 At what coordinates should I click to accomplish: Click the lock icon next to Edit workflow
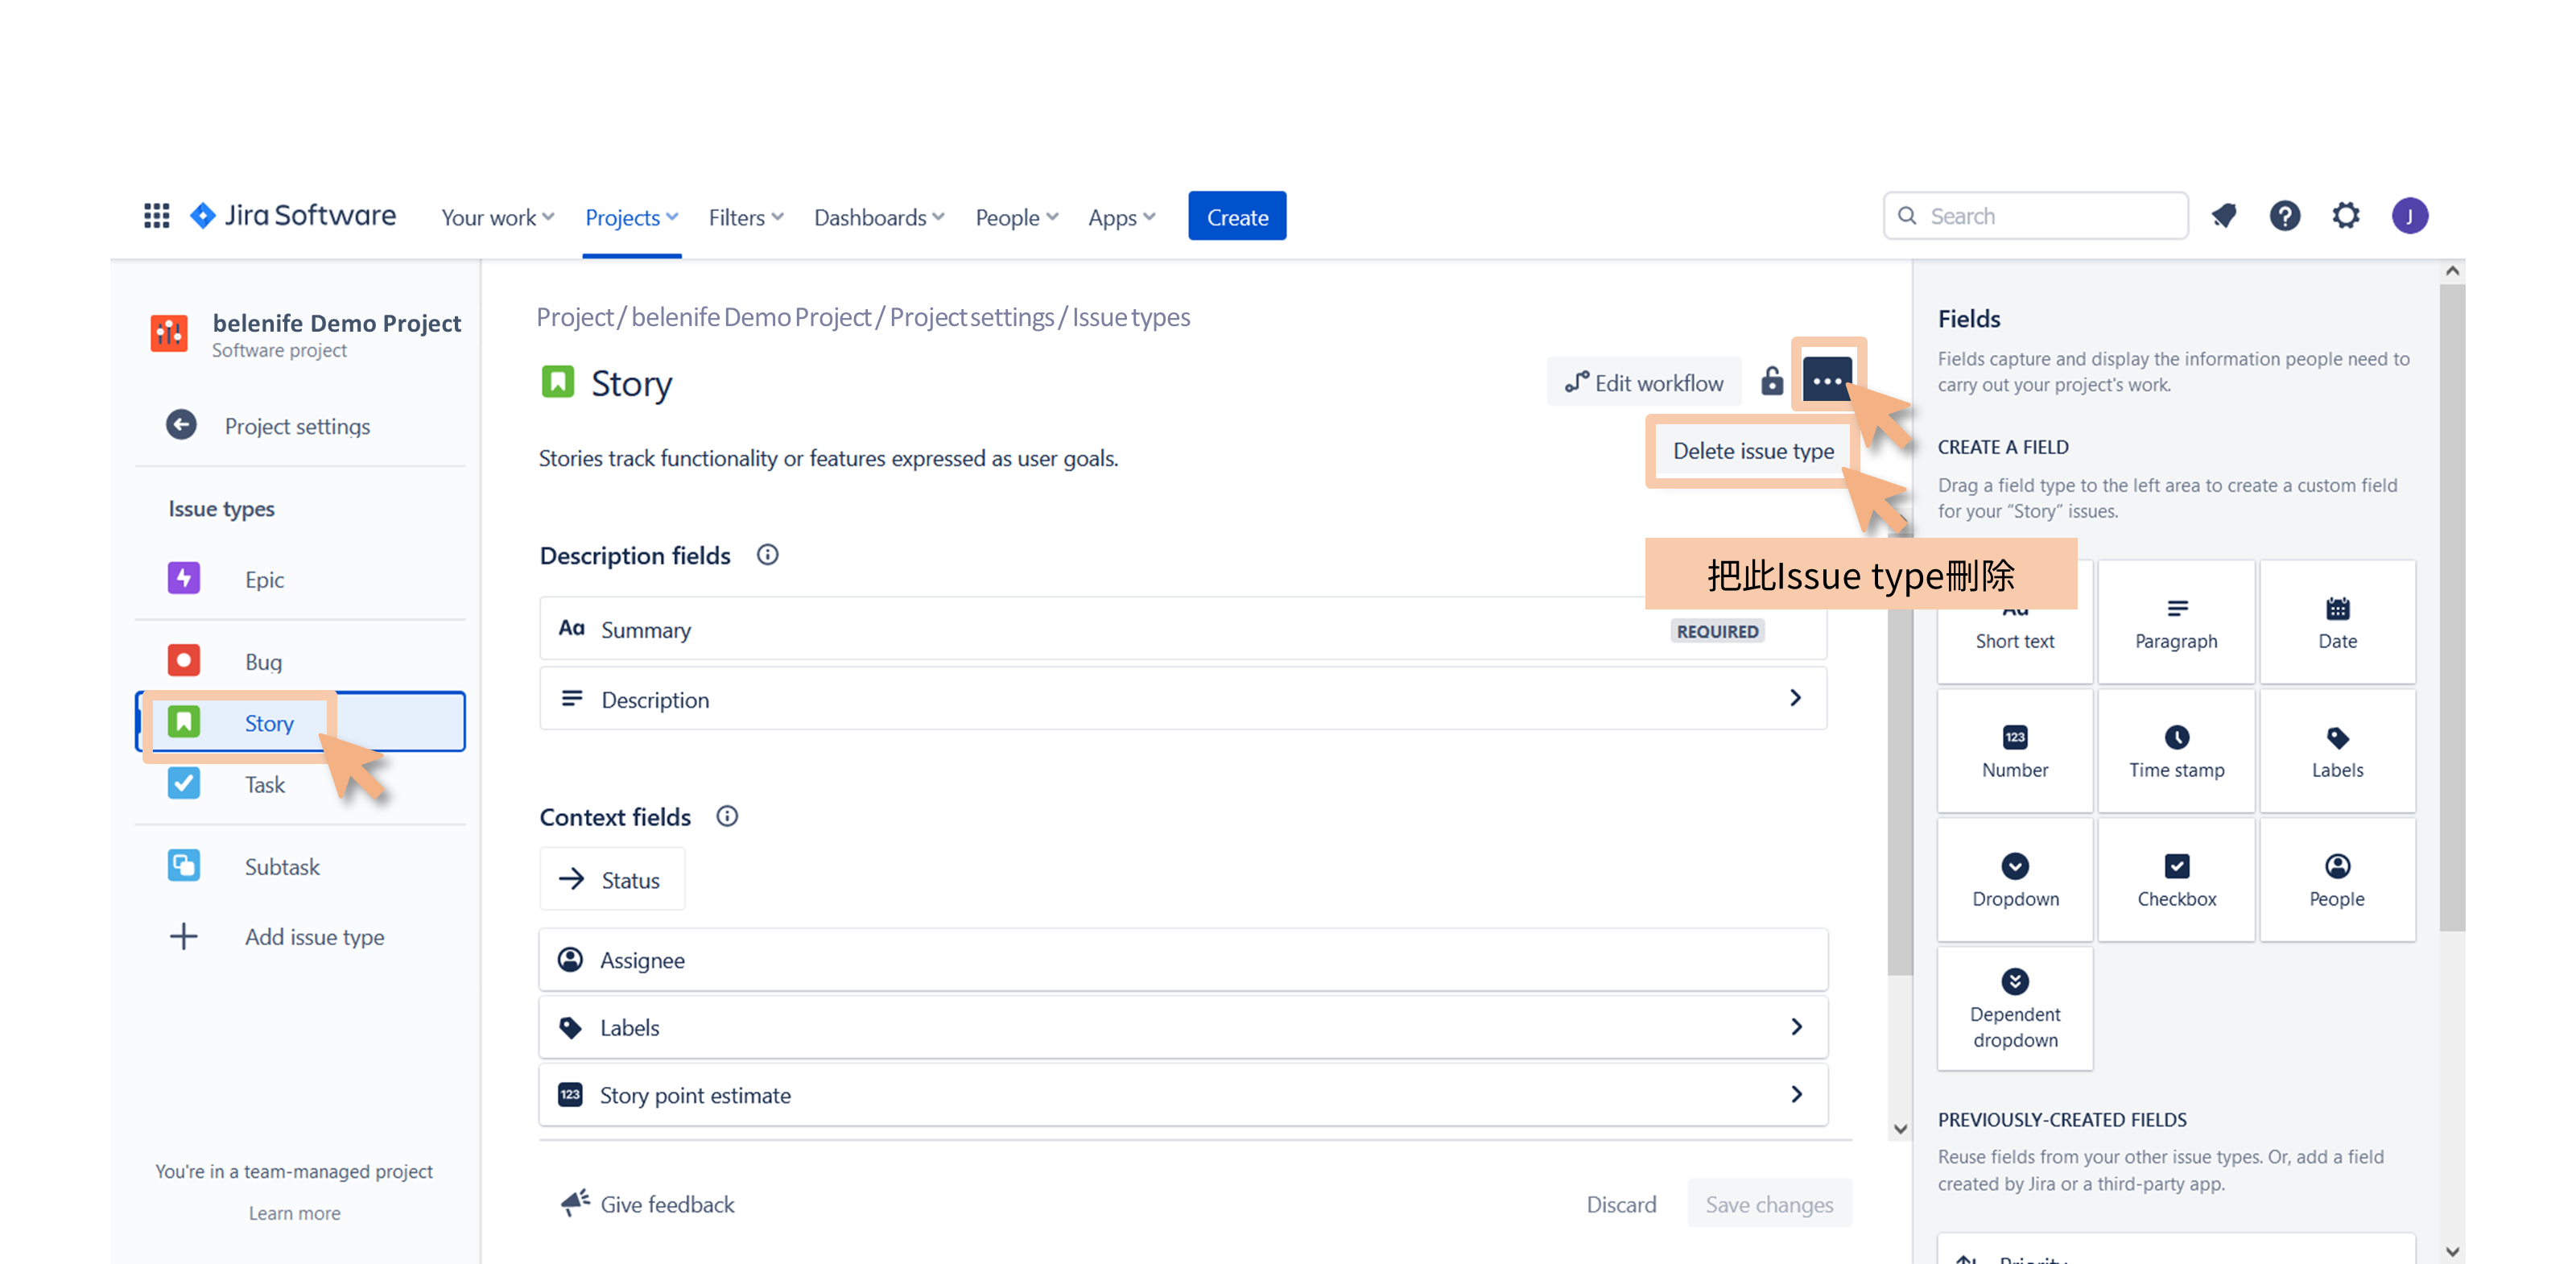pyautogui.click(x=1772, y=381)
